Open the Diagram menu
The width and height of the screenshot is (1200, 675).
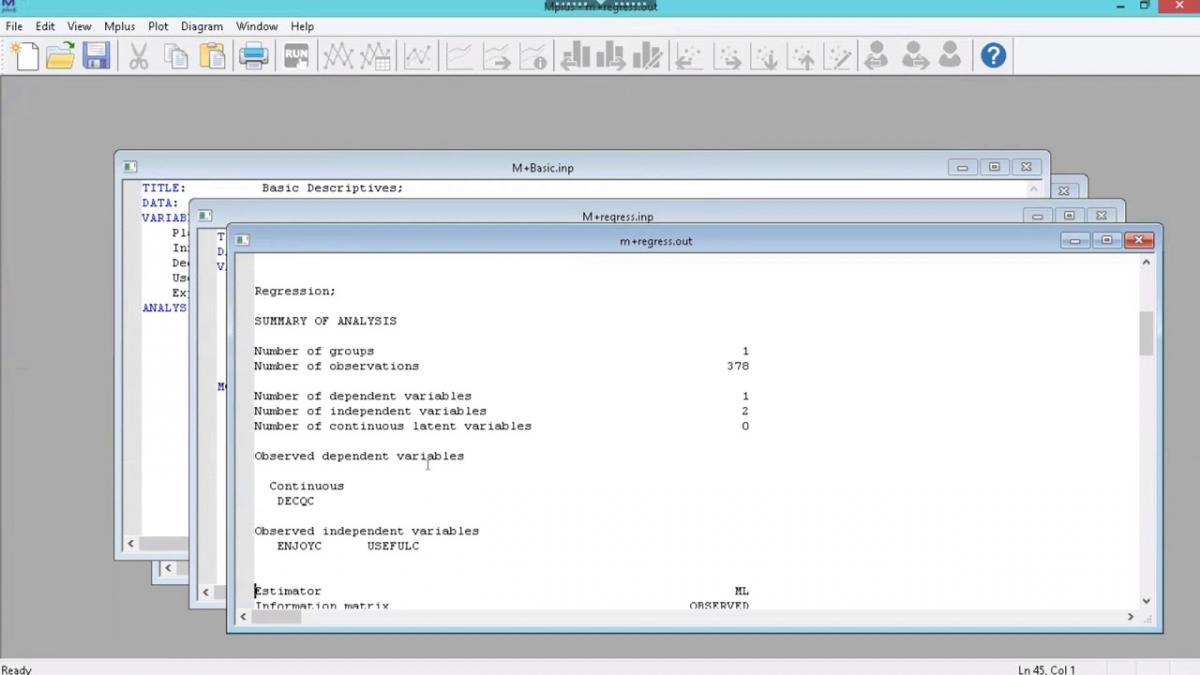(x=202, y=26)
